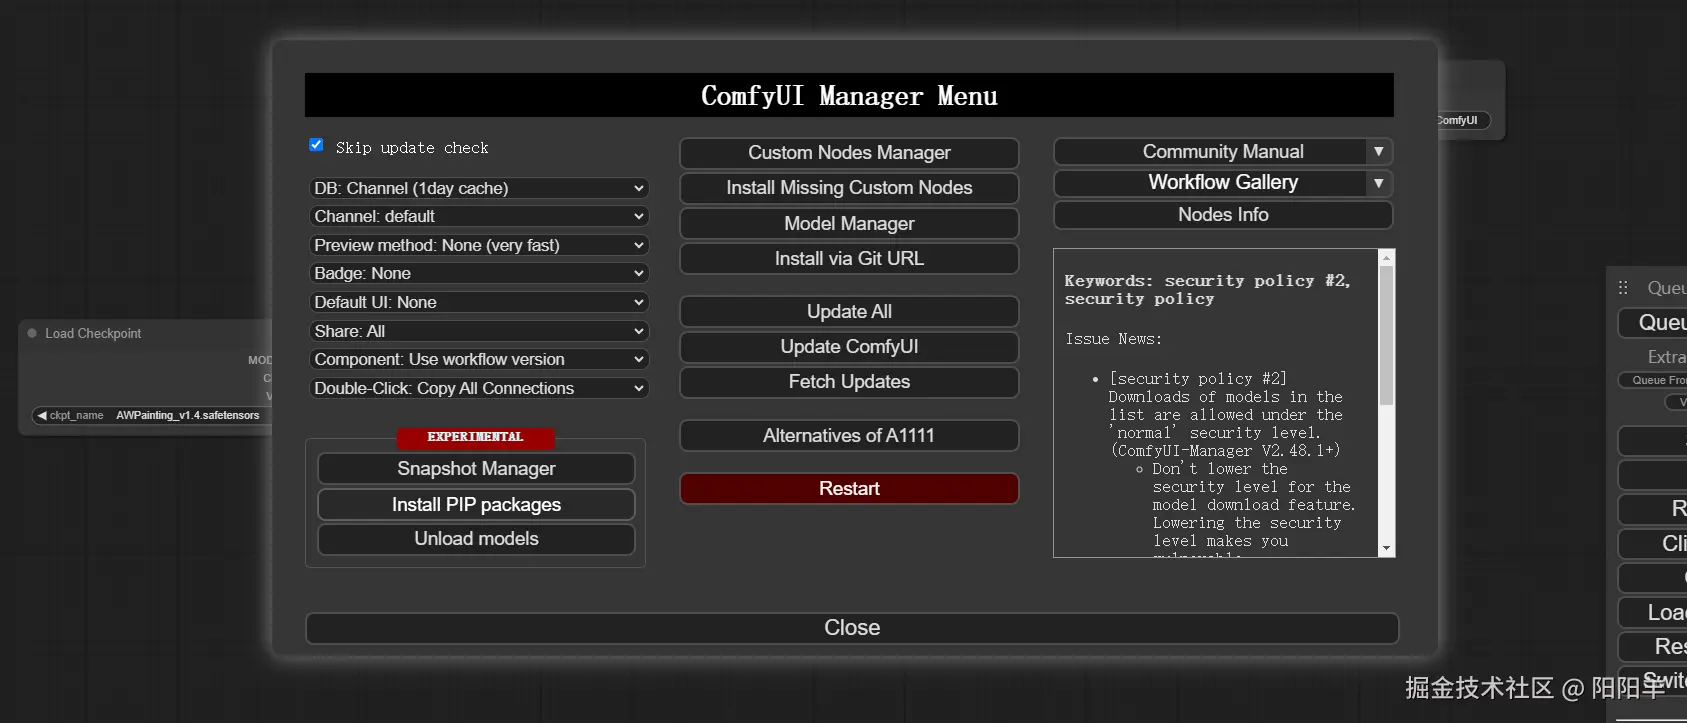Click the Issue News heading text
Screen dimensions: 1687x723
coord(1113,339)
